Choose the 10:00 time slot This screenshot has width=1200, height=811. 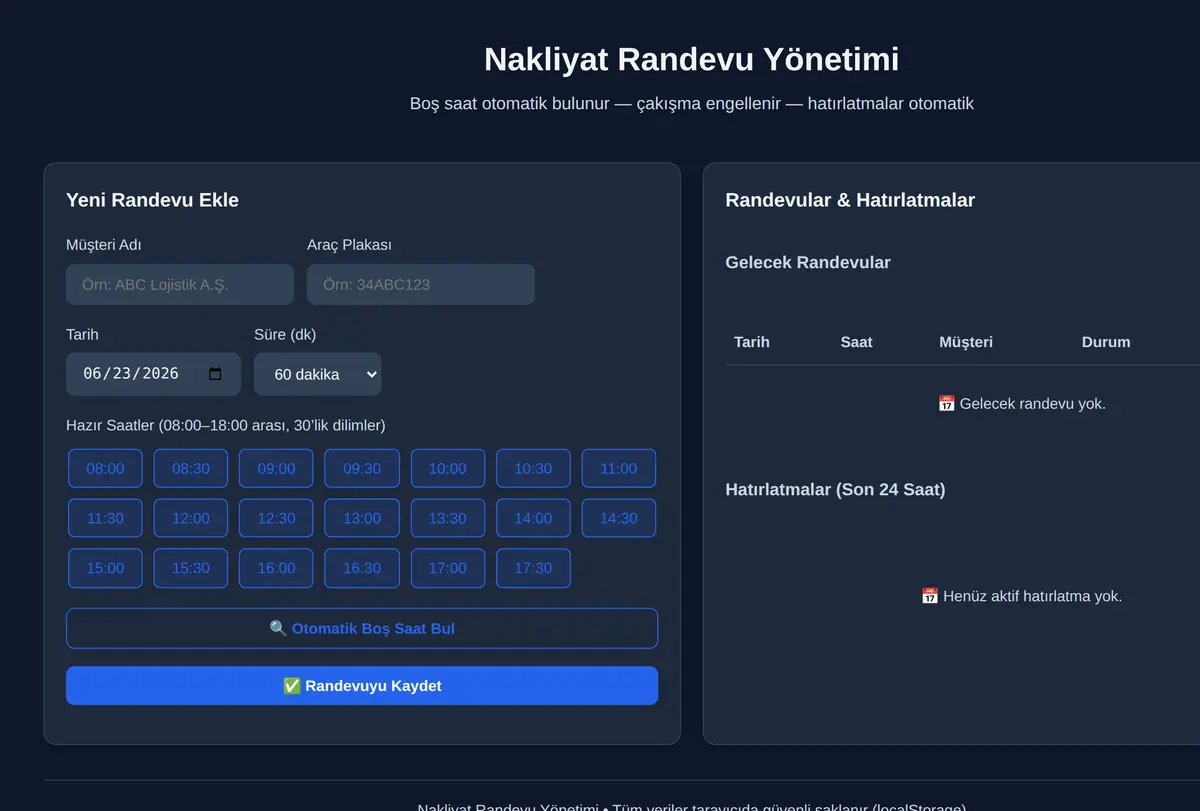click(x=448, y=468)
